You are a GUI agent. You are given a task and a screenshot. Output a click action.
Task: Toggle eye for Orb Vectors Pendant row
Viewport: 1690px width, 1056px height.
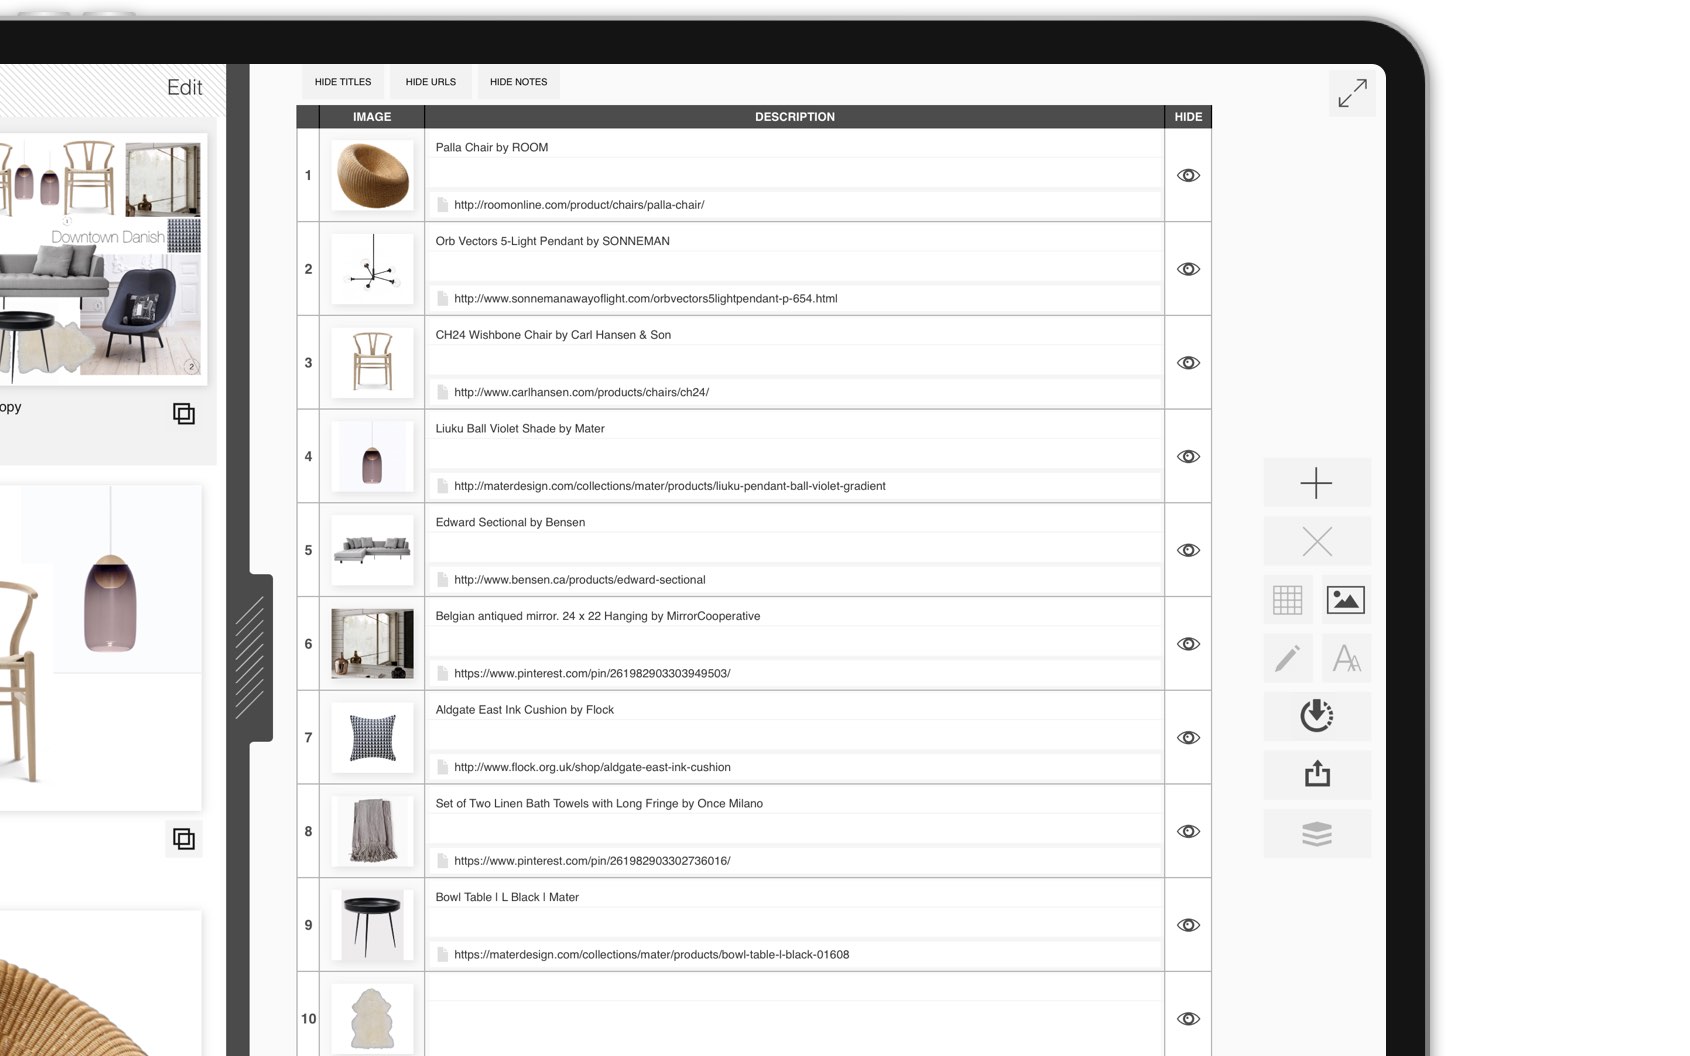pos(1188,269)
